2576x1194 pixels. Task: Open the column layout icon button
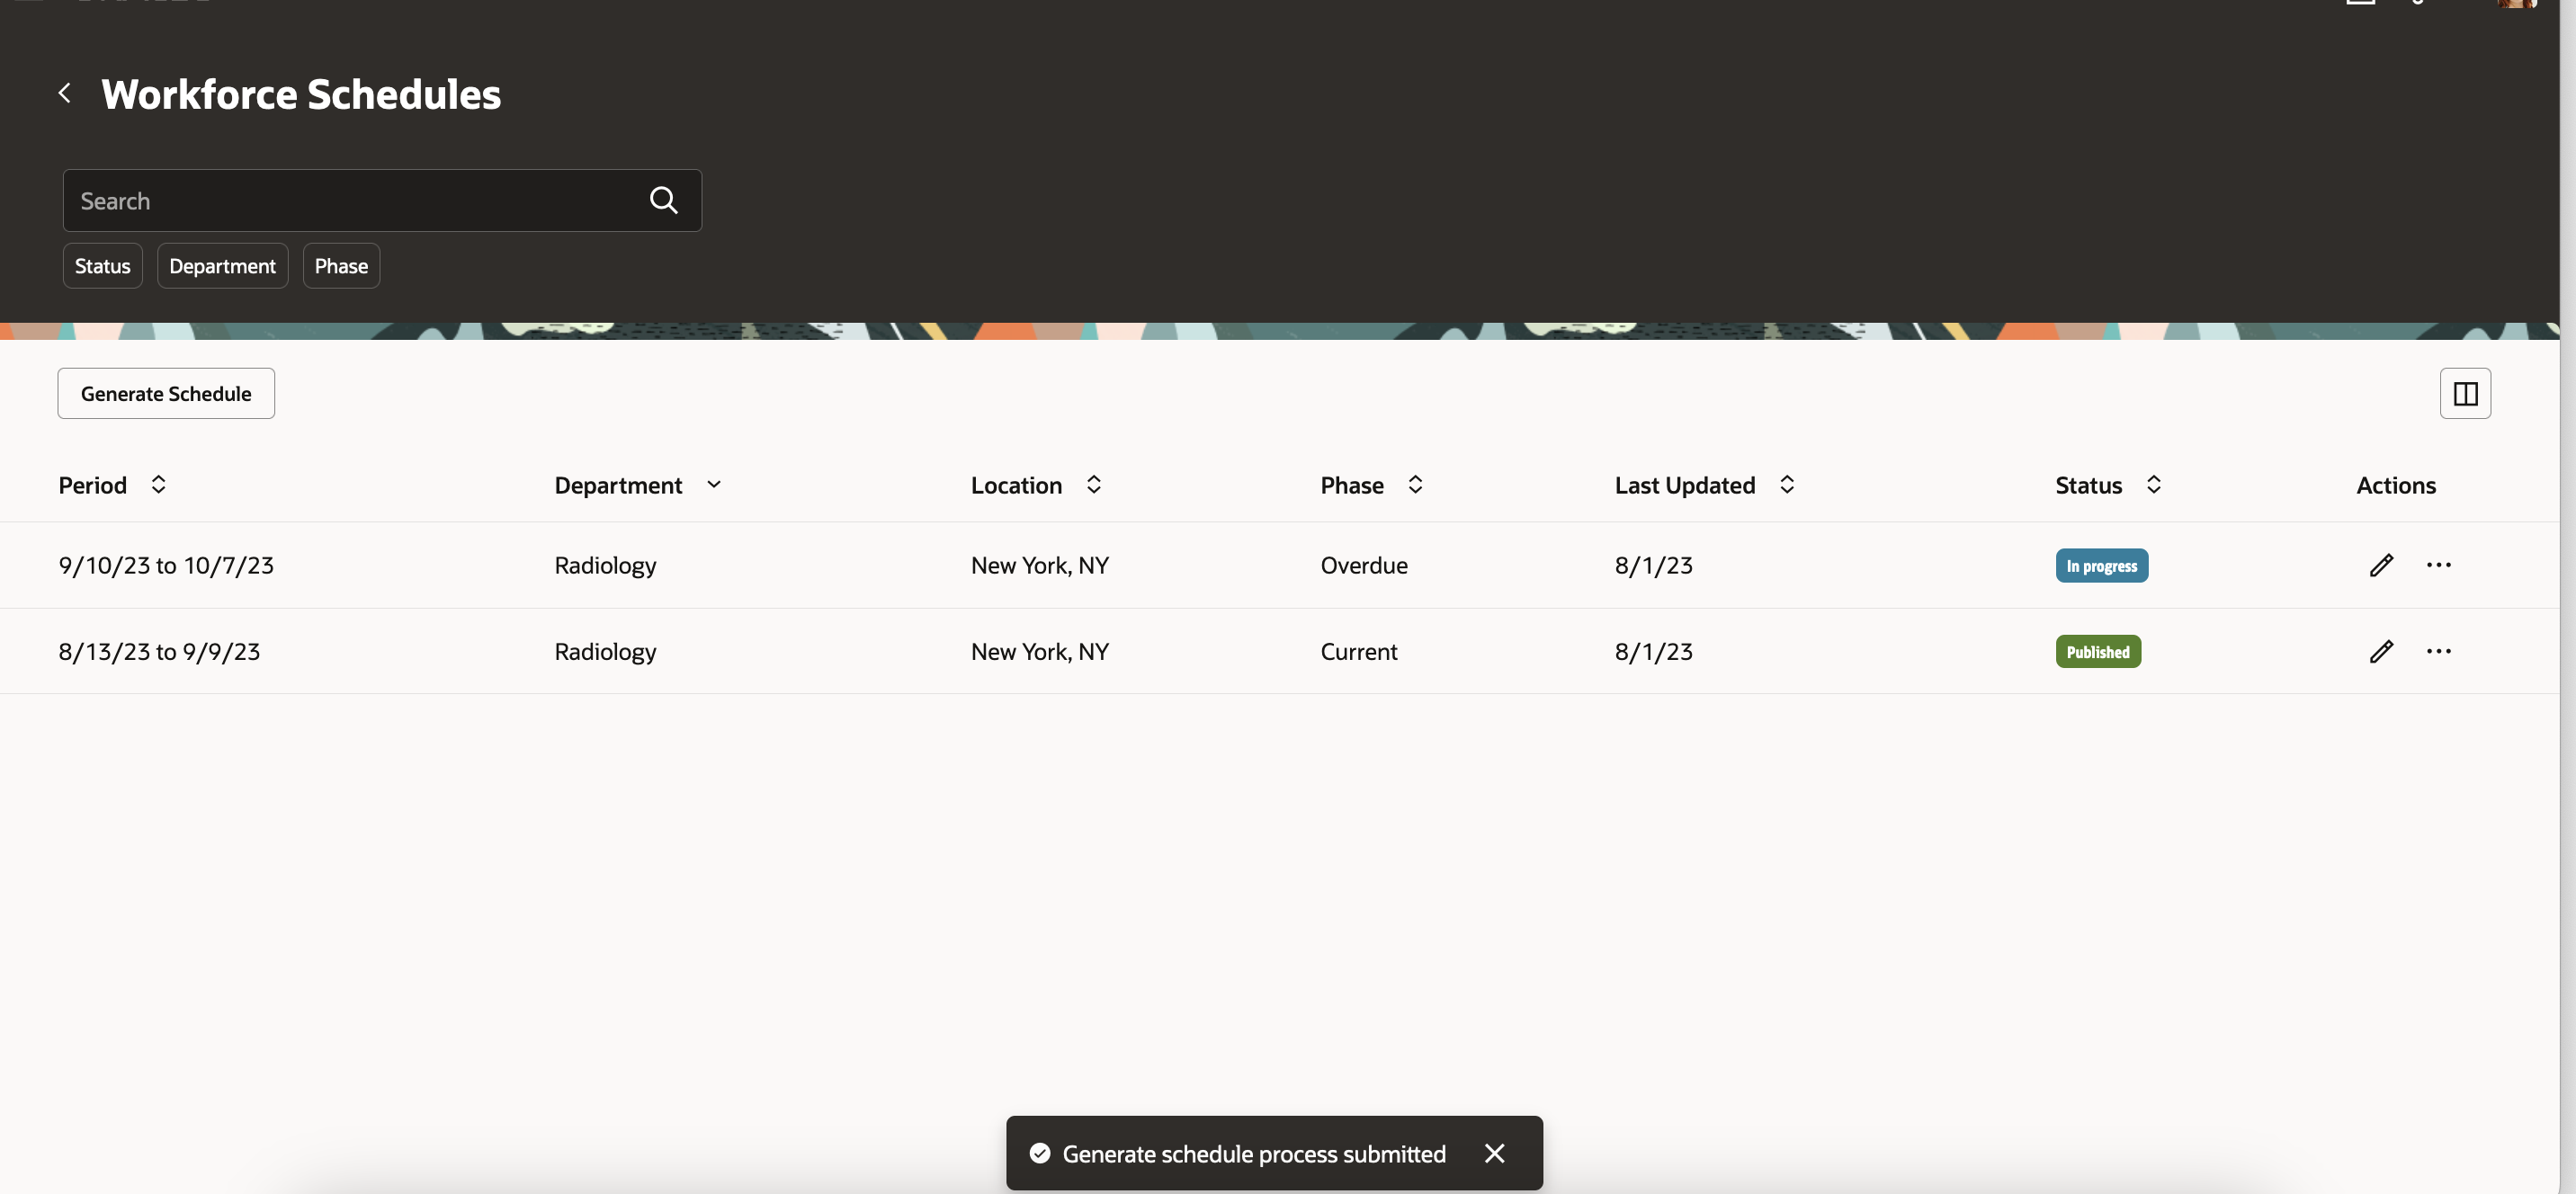[2464, 394]
